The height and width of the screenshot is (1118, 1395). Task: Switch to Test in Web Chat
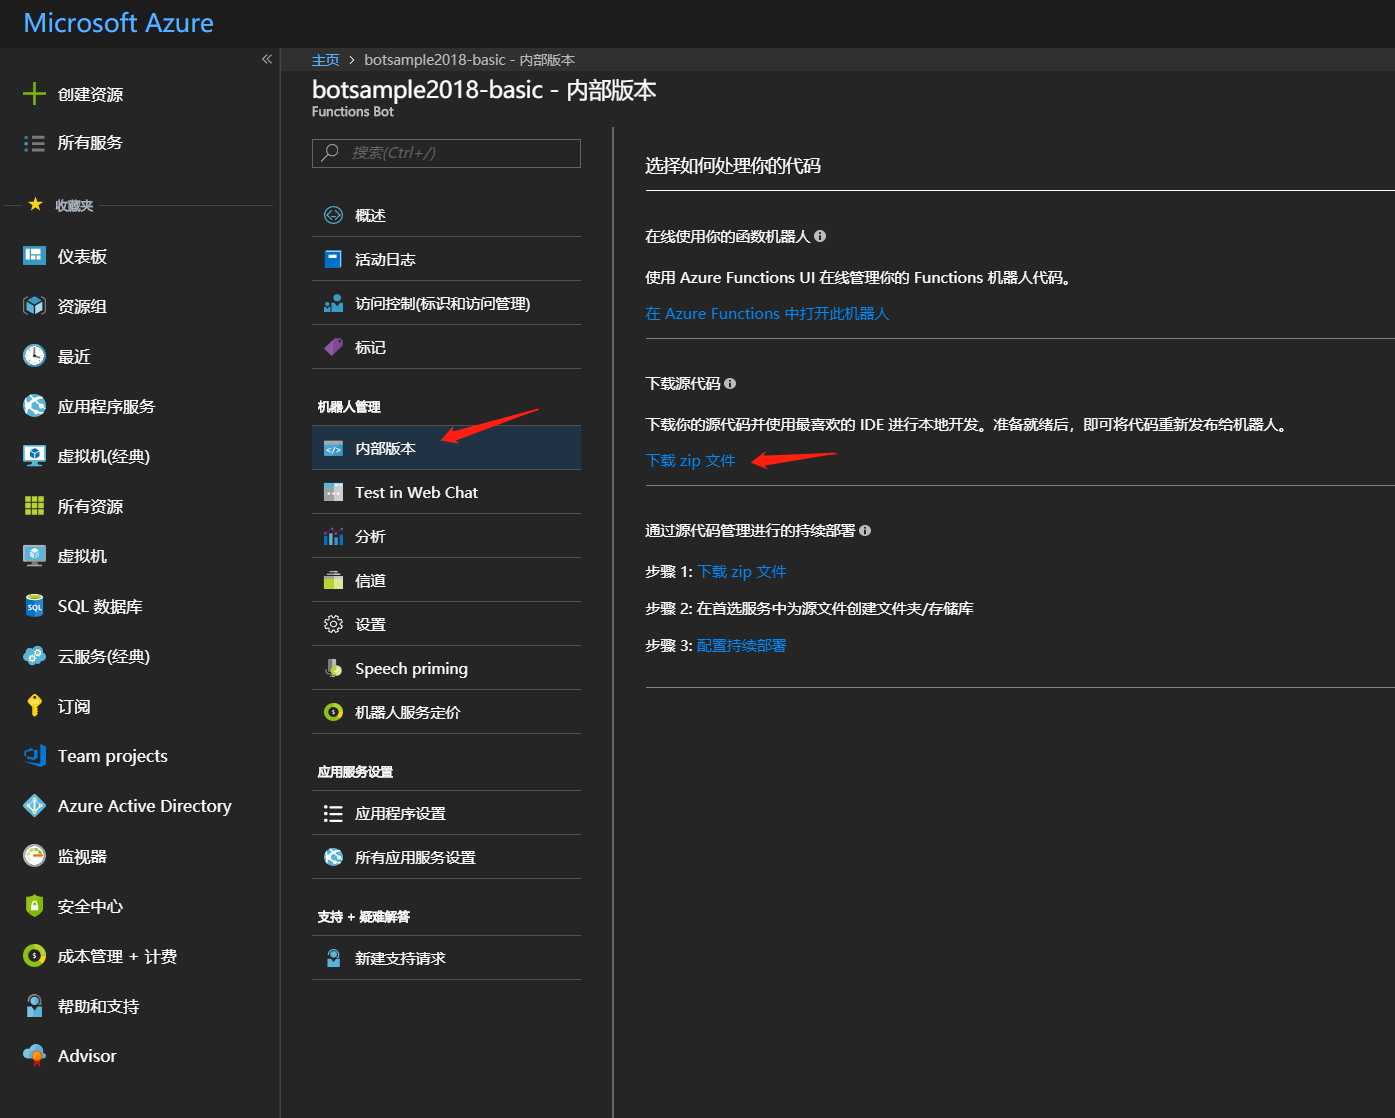point(416,492)
